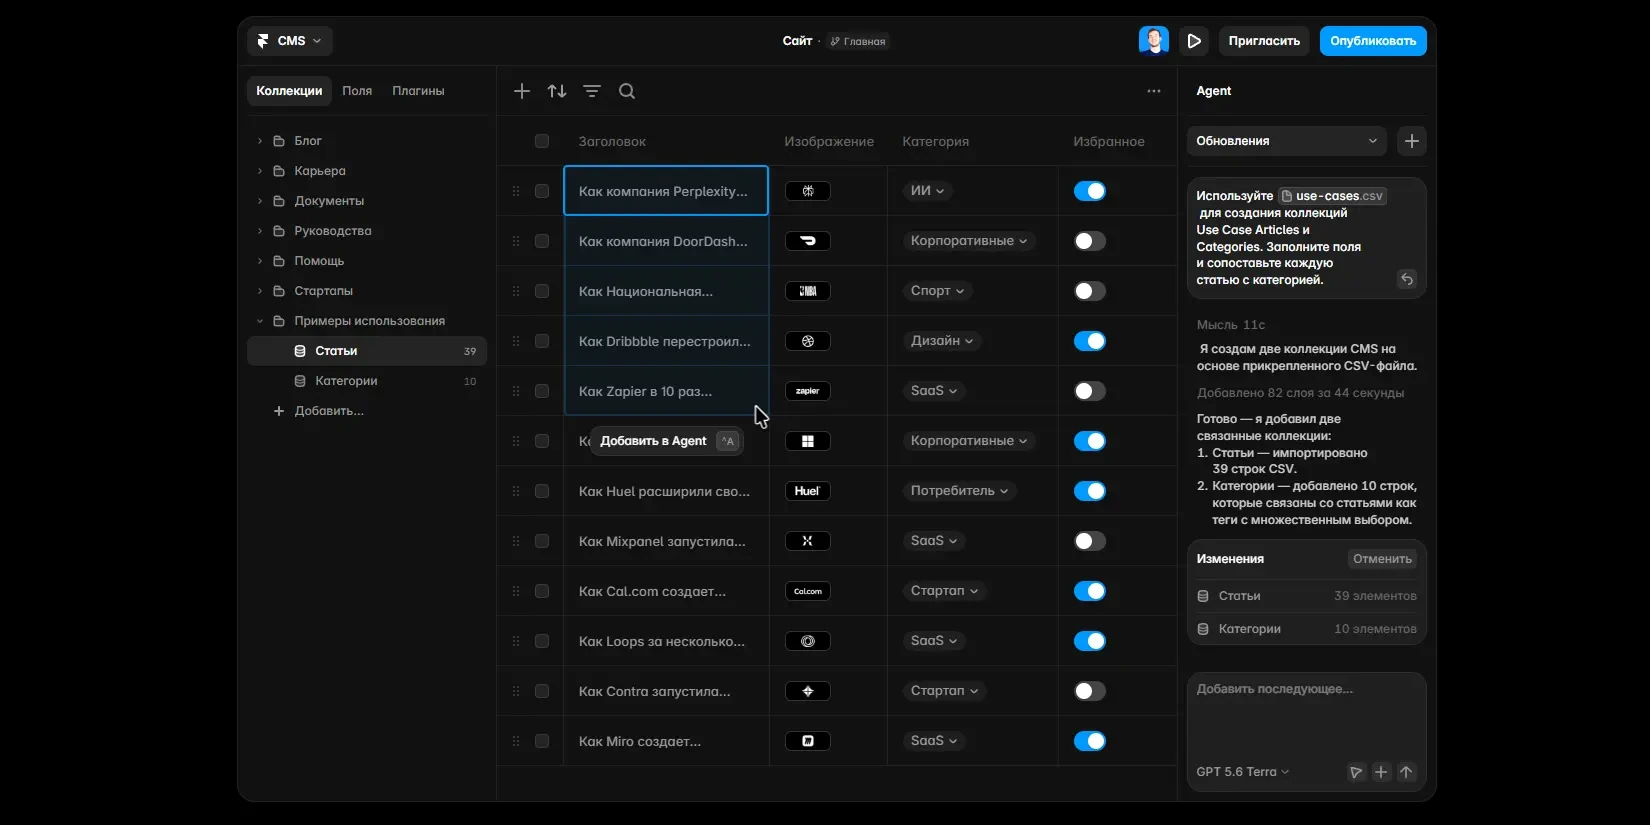1650x825 pixels.
Task: Start a new Agent chat with the plus icon
Action: click(x=1412, y=141)
